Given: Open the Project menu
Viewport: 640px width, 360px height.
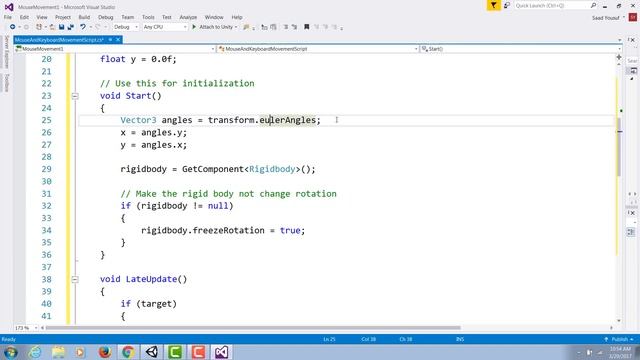Looking at the screenshot, I should coord(62,17).
